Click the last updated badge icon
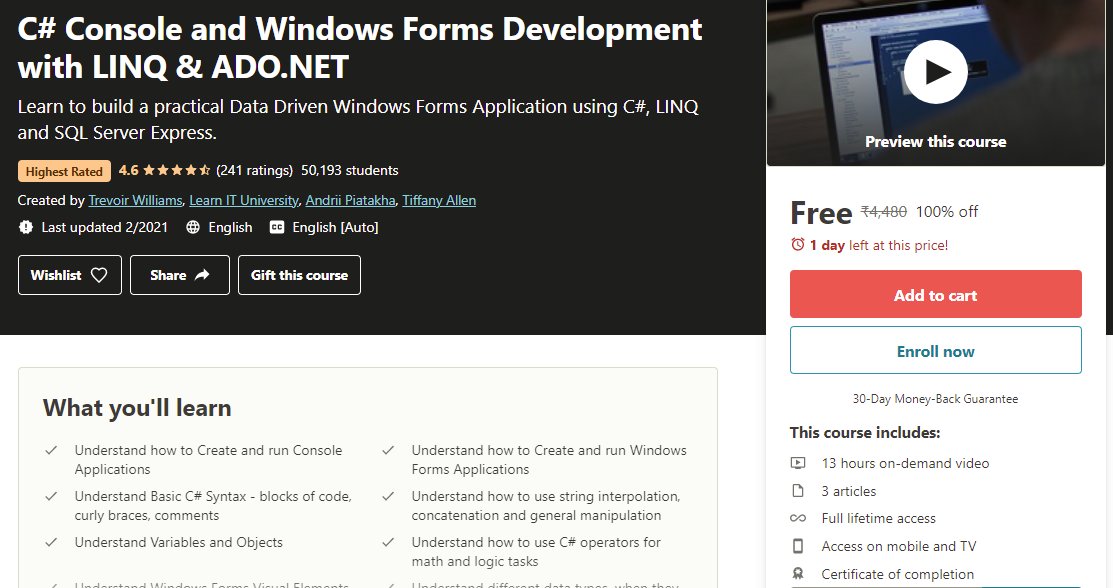 (26, 227)
